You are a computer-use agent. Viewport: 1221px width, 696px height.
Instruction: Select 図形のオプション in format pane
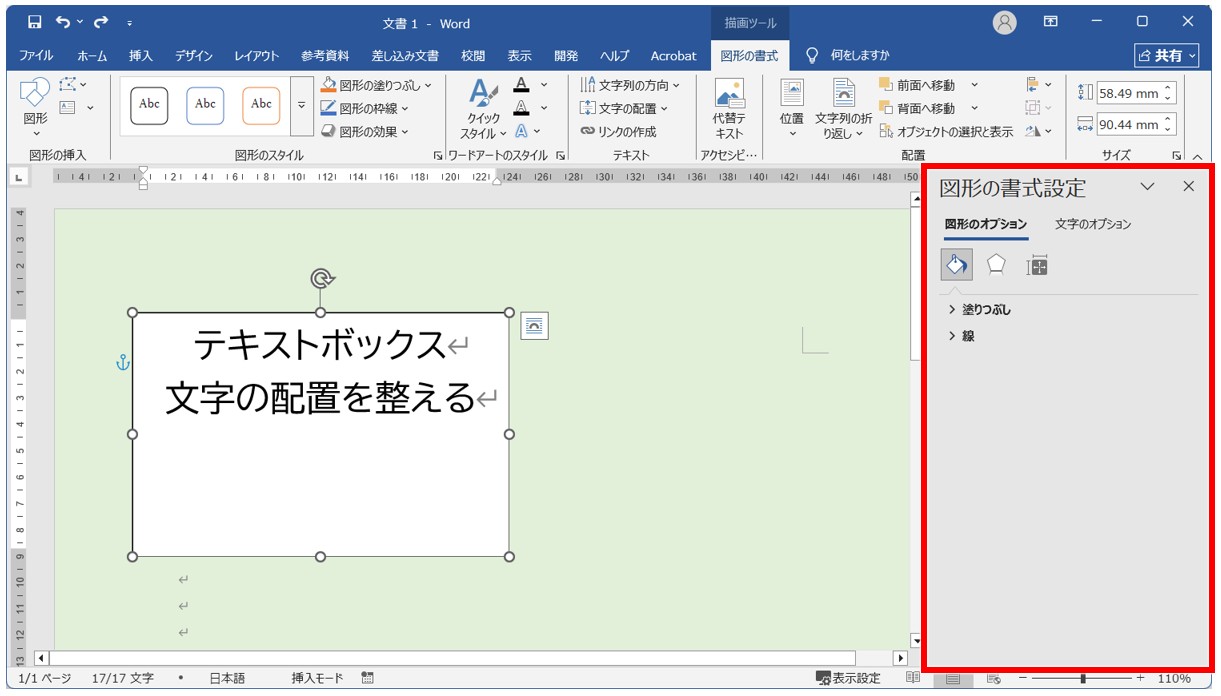click(x=986, y=224)
